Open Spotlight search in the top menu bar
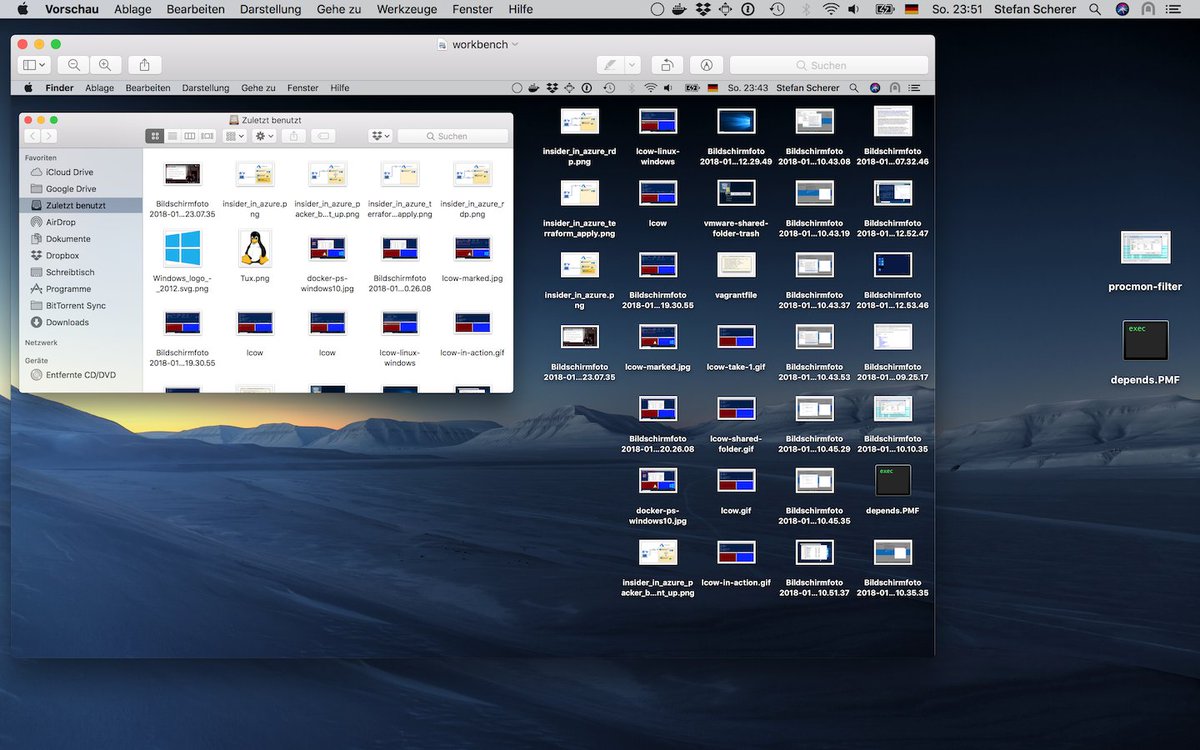1200x750 pixels. 1096,9
